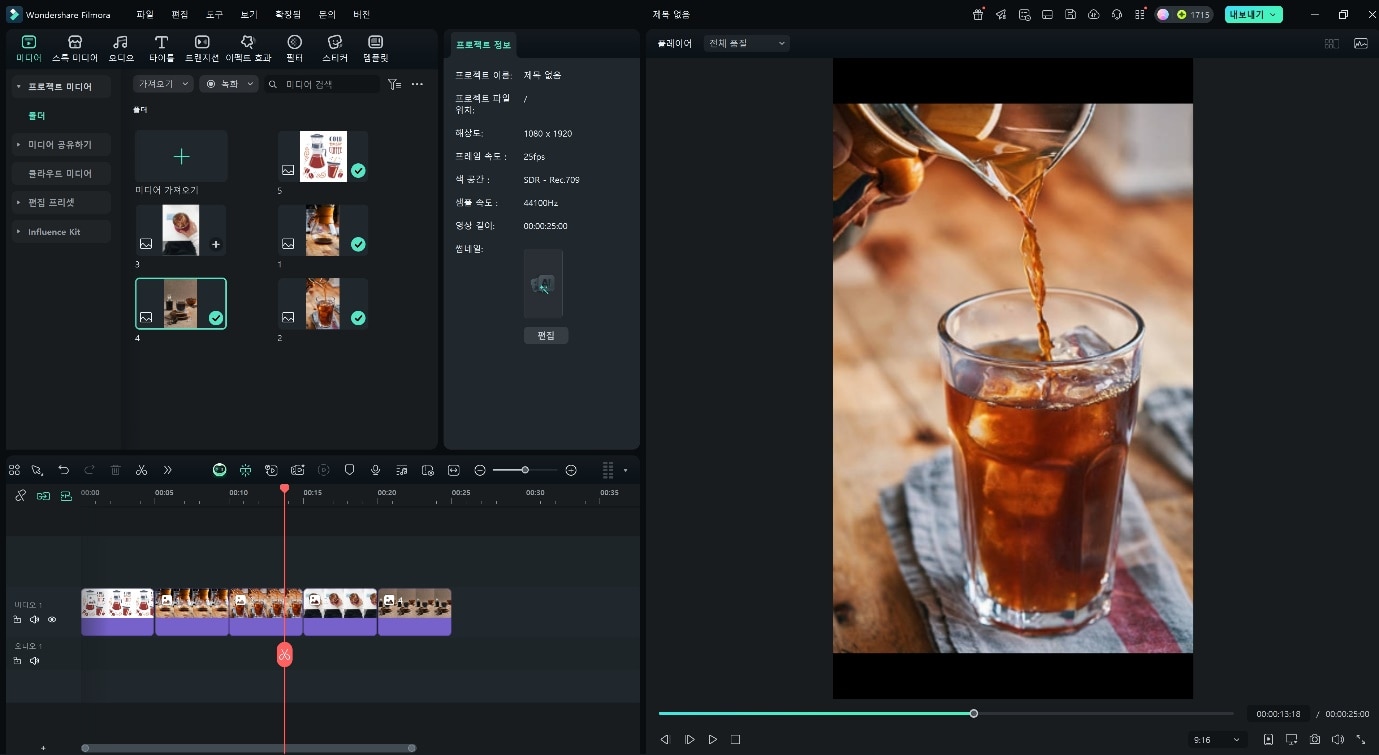Open the 파일 menu
The height and width of the screenshot is (755, 1379).
point(145,15)
